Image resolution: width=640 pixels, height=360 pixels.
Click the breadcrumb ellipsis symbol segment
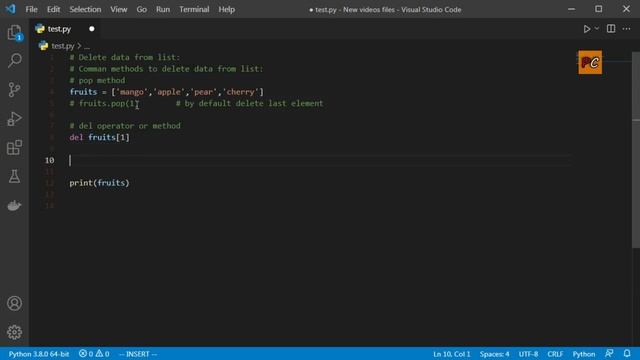point(87,46)
